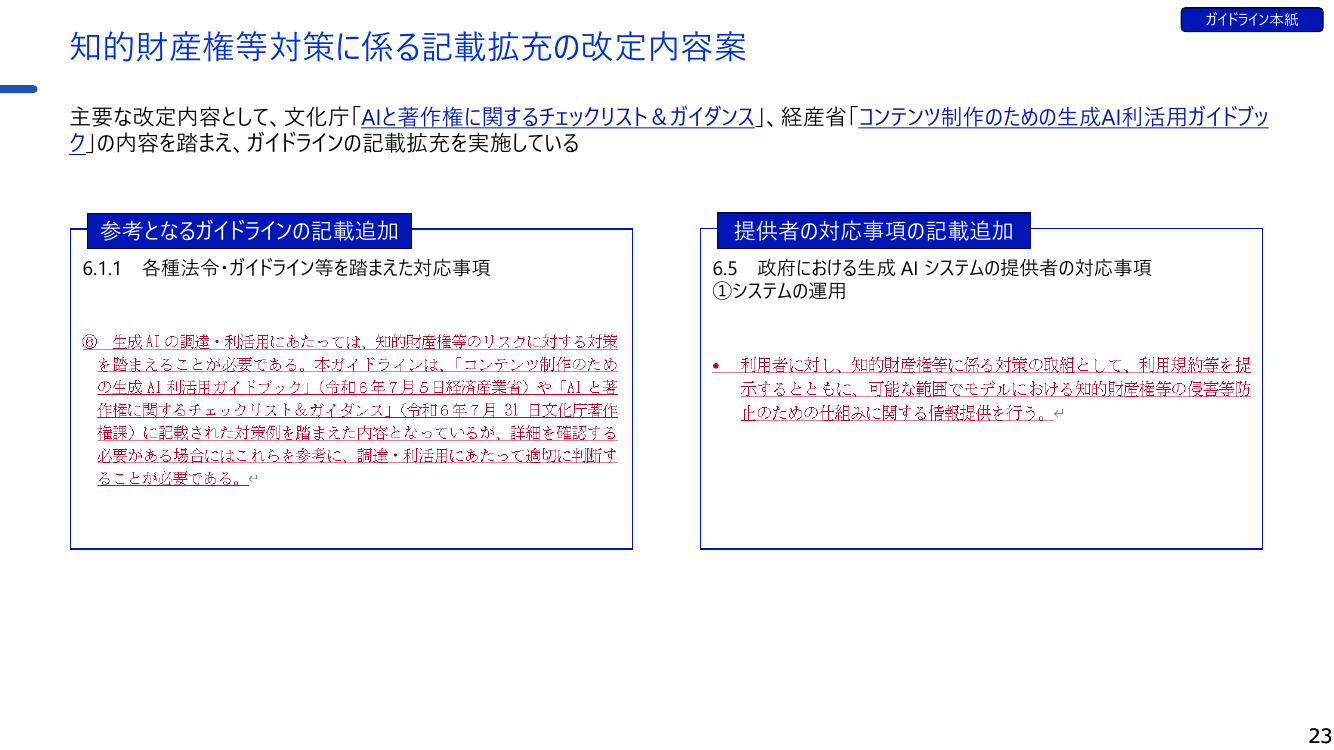Image resolution: width=1334 pixels, height=750 pixels.
Task: Select the 参考となるガイドラインの記載追加 header label
Action: coord(250,231)
